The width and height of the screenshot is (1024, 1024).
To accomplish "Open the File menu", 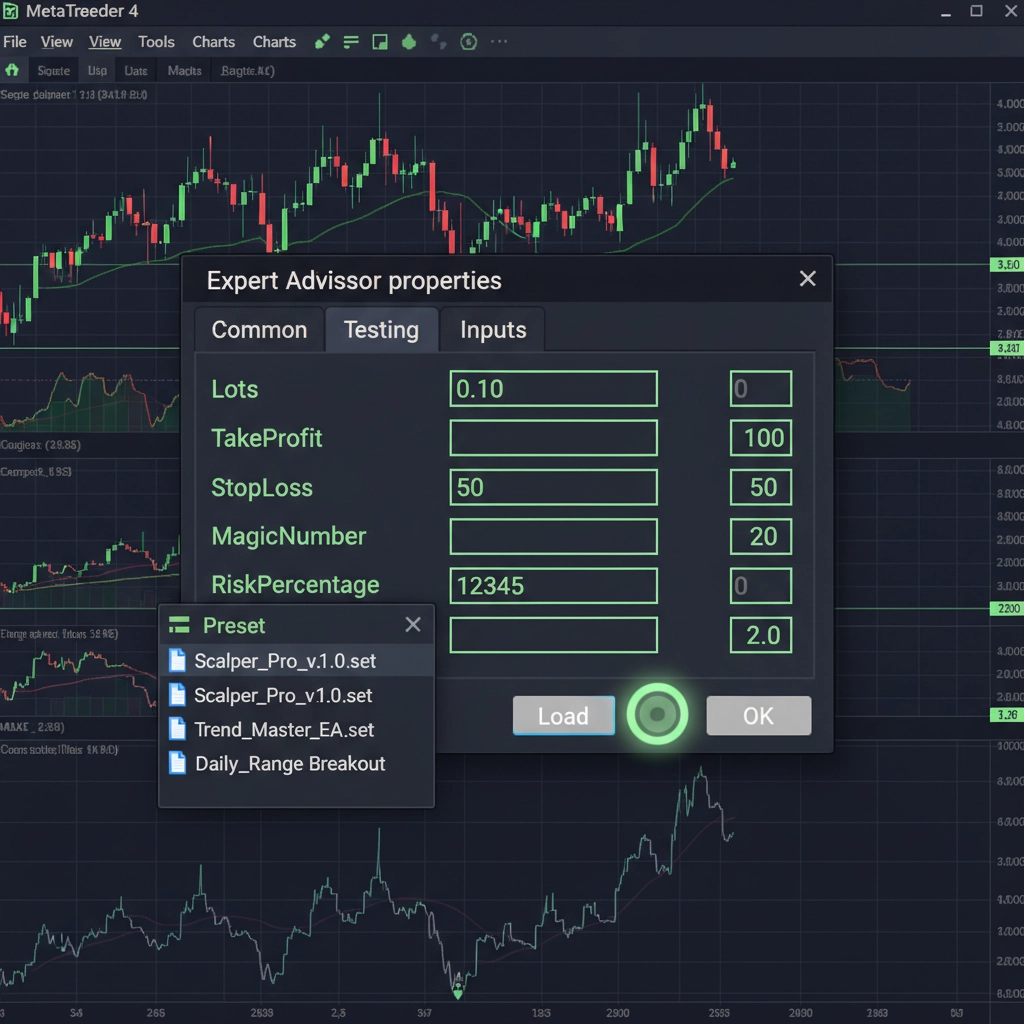I will pyautogui.click(x=15, y=42).
